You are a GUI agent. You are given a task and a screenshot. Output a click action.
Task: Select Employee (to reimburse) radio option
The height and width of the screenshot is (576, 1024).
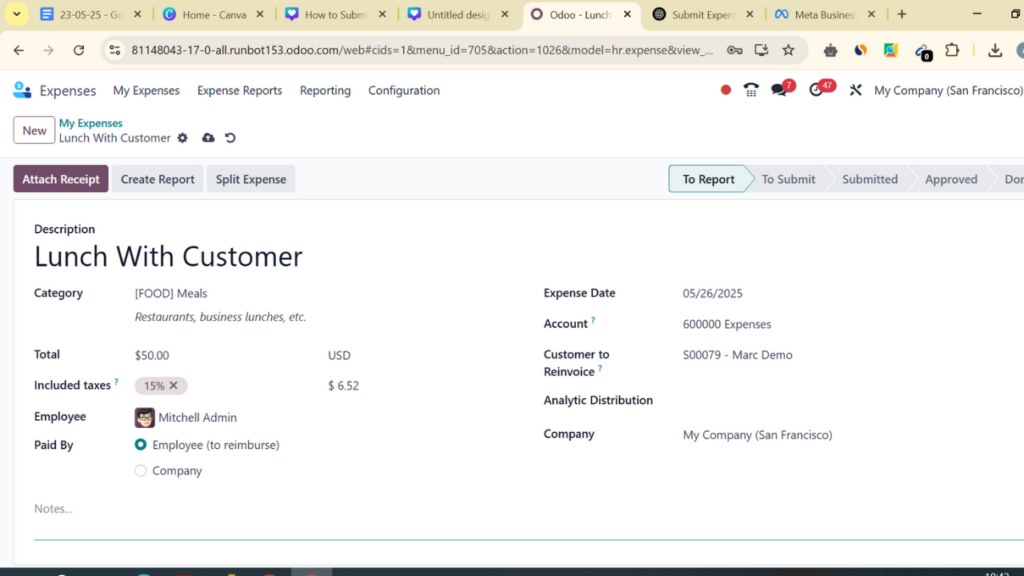(x=140, y=445)
